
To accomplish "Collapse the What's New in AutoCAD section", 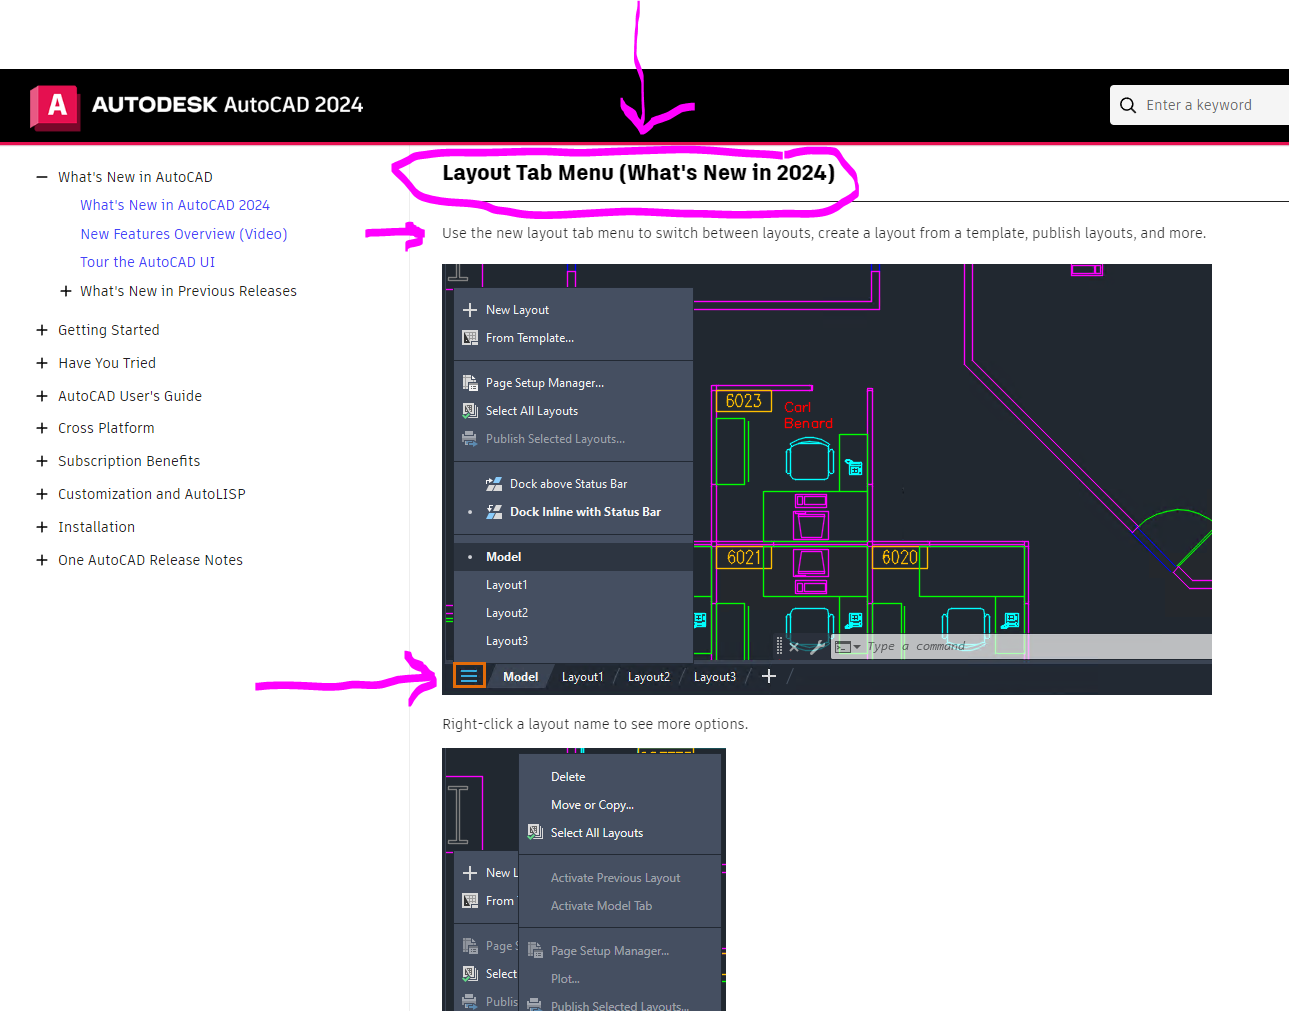I will click(42, 177).
